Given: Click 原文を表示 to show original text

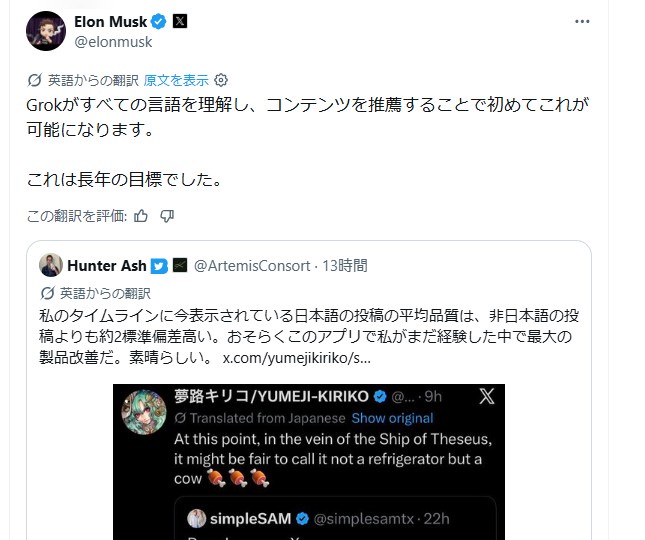Looking at the screenshot, I should point(176,80).
